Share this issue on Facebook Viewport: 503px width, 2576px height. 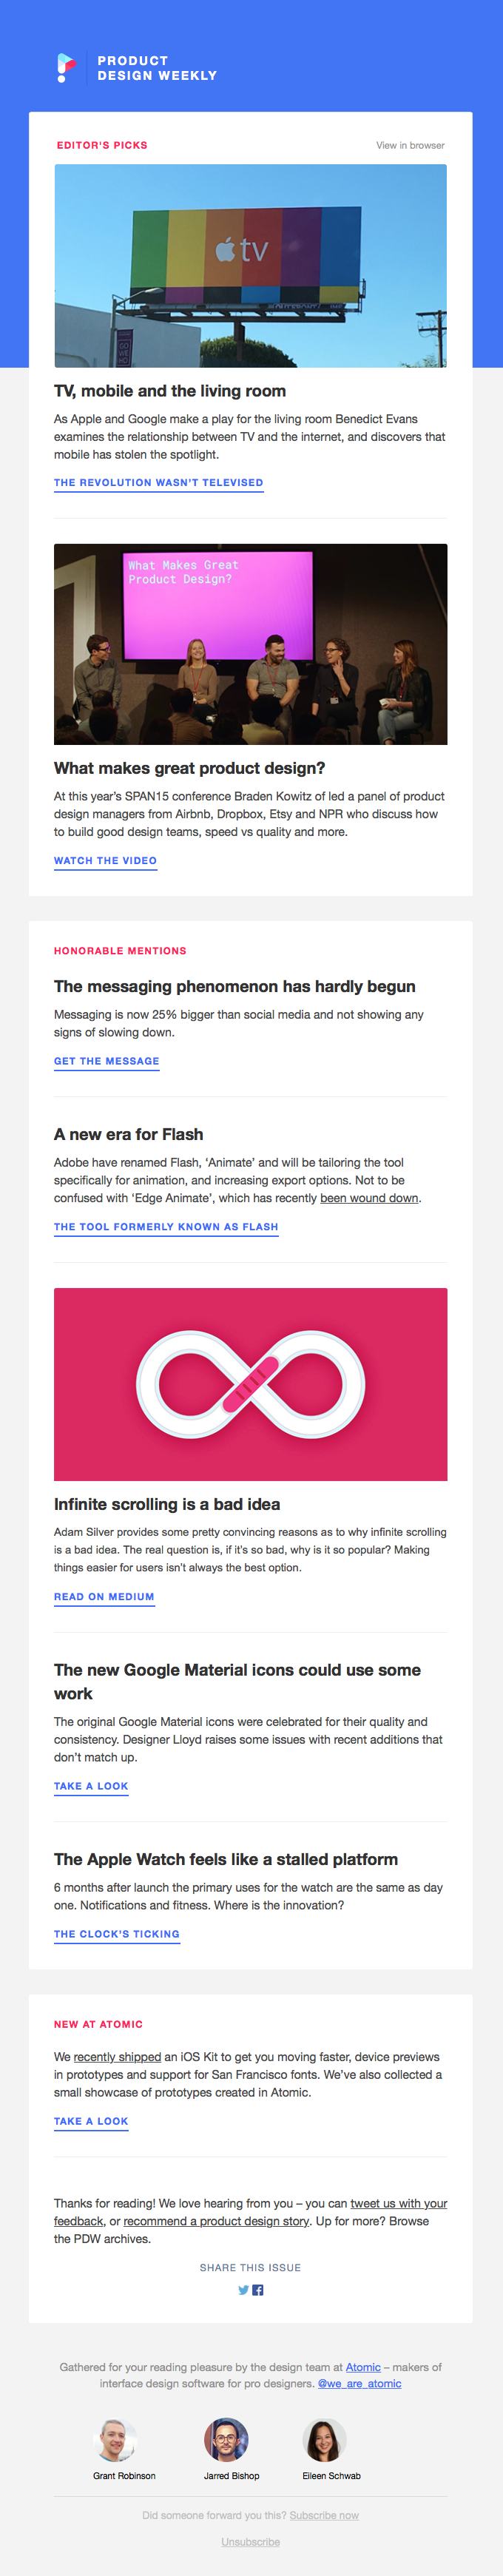click(x=259, y=2290)
